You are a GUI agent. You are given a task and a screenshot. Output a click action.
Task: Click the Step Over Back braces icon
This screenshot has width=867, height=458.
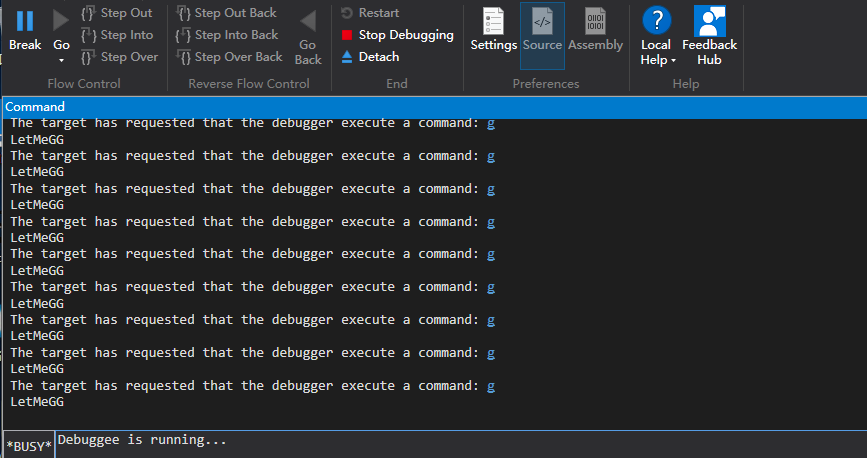183,57
